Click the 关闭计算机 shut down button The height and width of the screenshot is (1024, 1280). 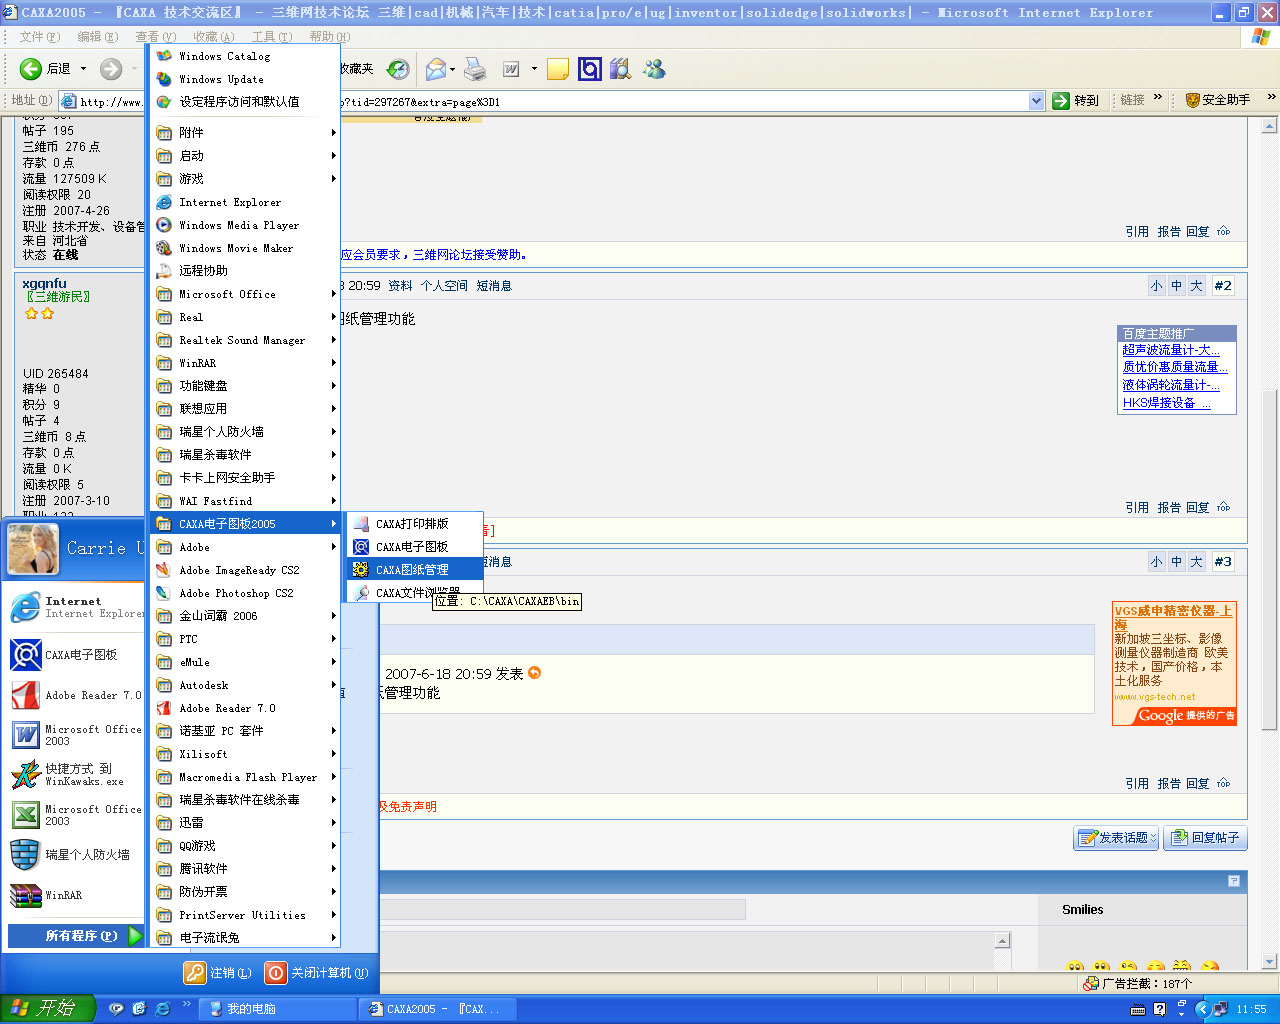point(317,973)
